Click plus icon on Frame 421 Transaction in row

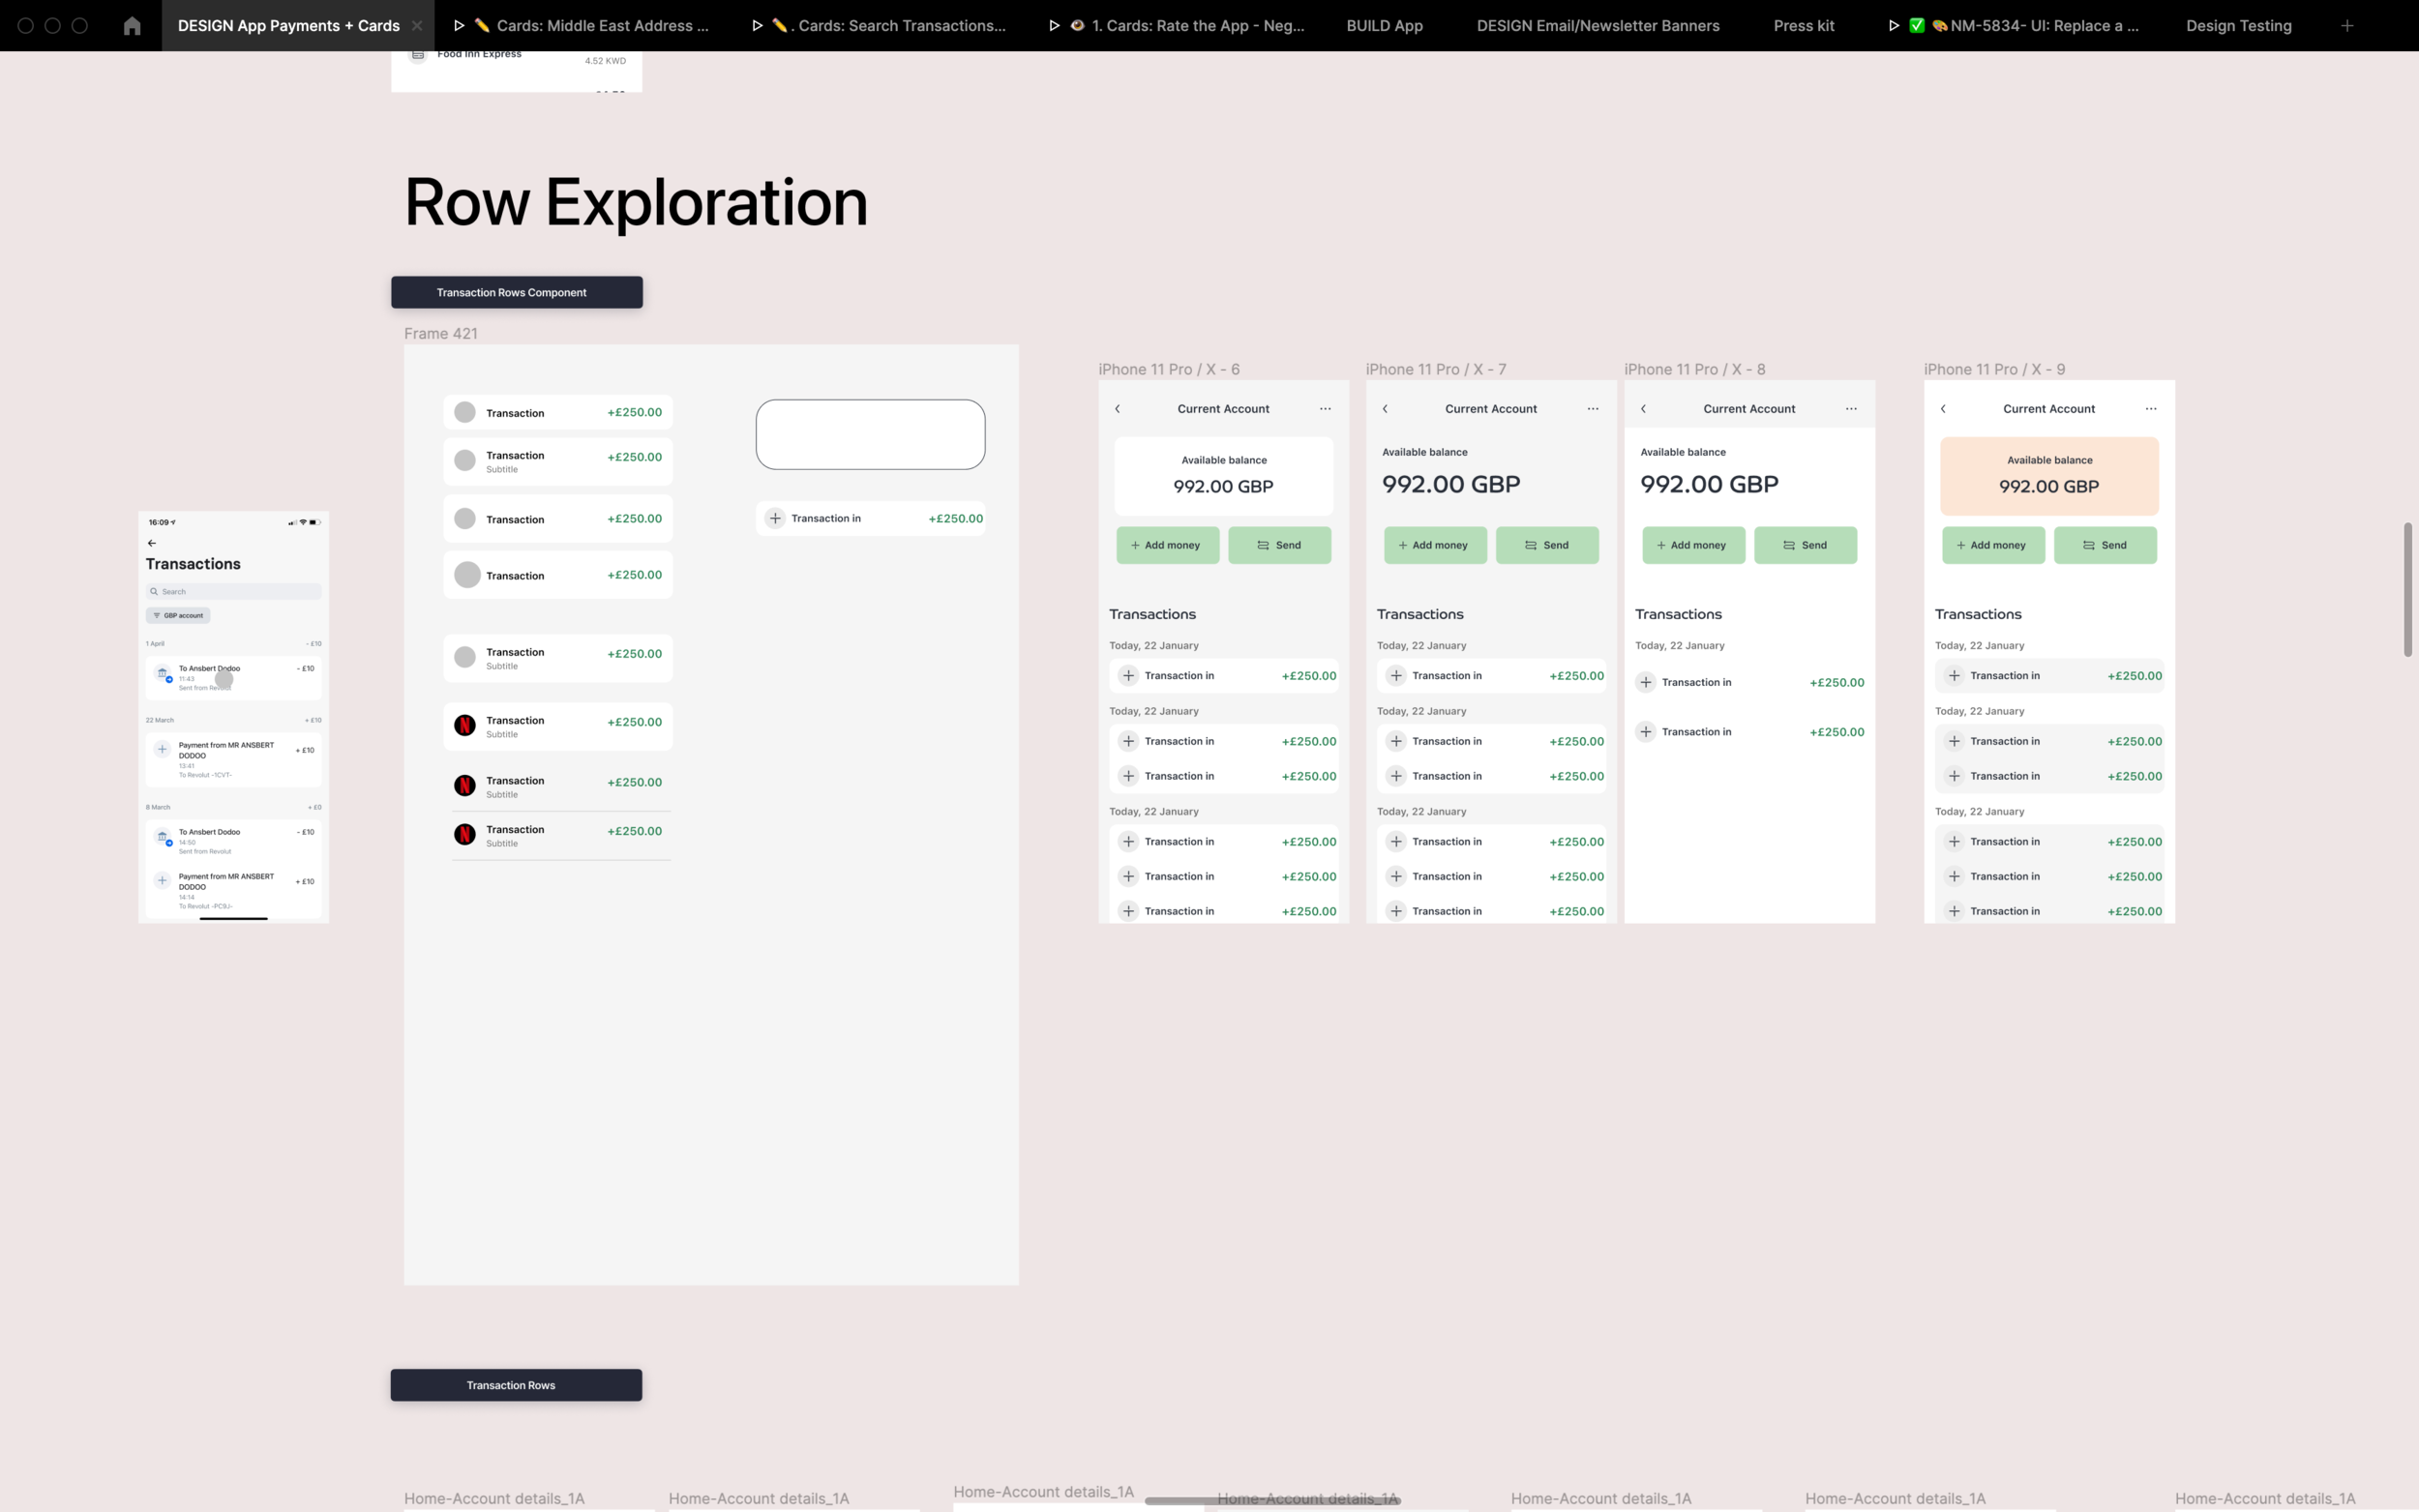pos(775,518)
